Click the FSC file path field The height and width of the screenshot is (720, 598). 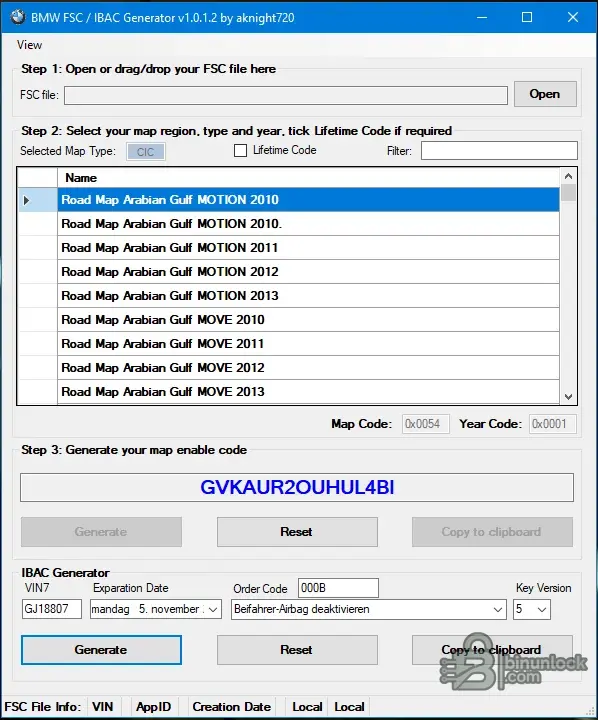point(286,95)
